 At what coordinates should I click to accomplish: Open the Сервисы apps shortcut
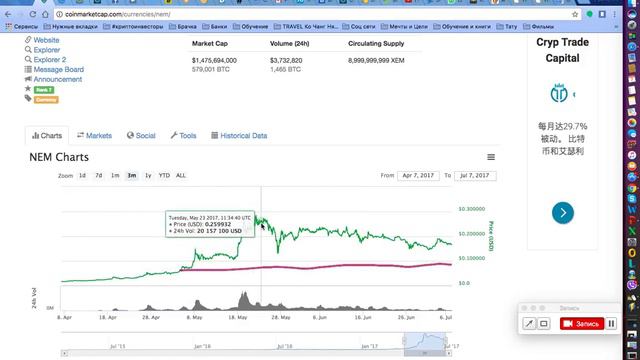point(22,27)
